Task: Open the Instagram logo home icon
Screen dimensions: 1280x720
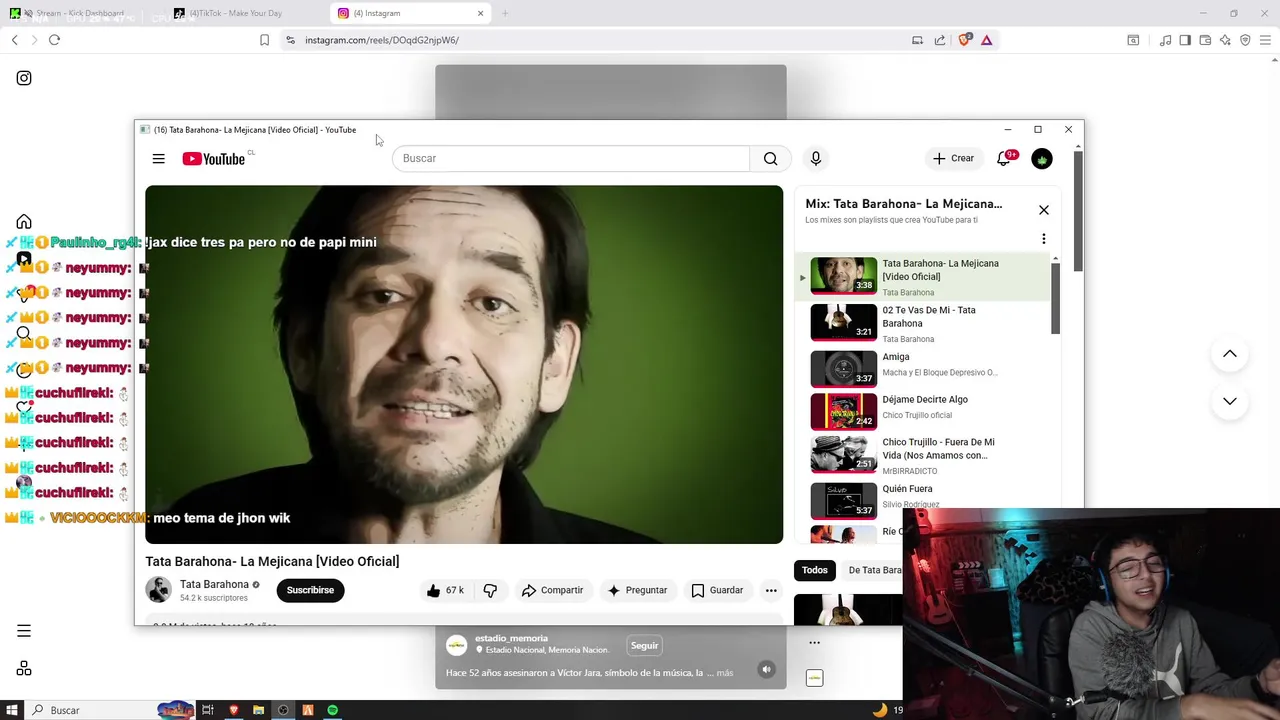Action: click(24, 78)
